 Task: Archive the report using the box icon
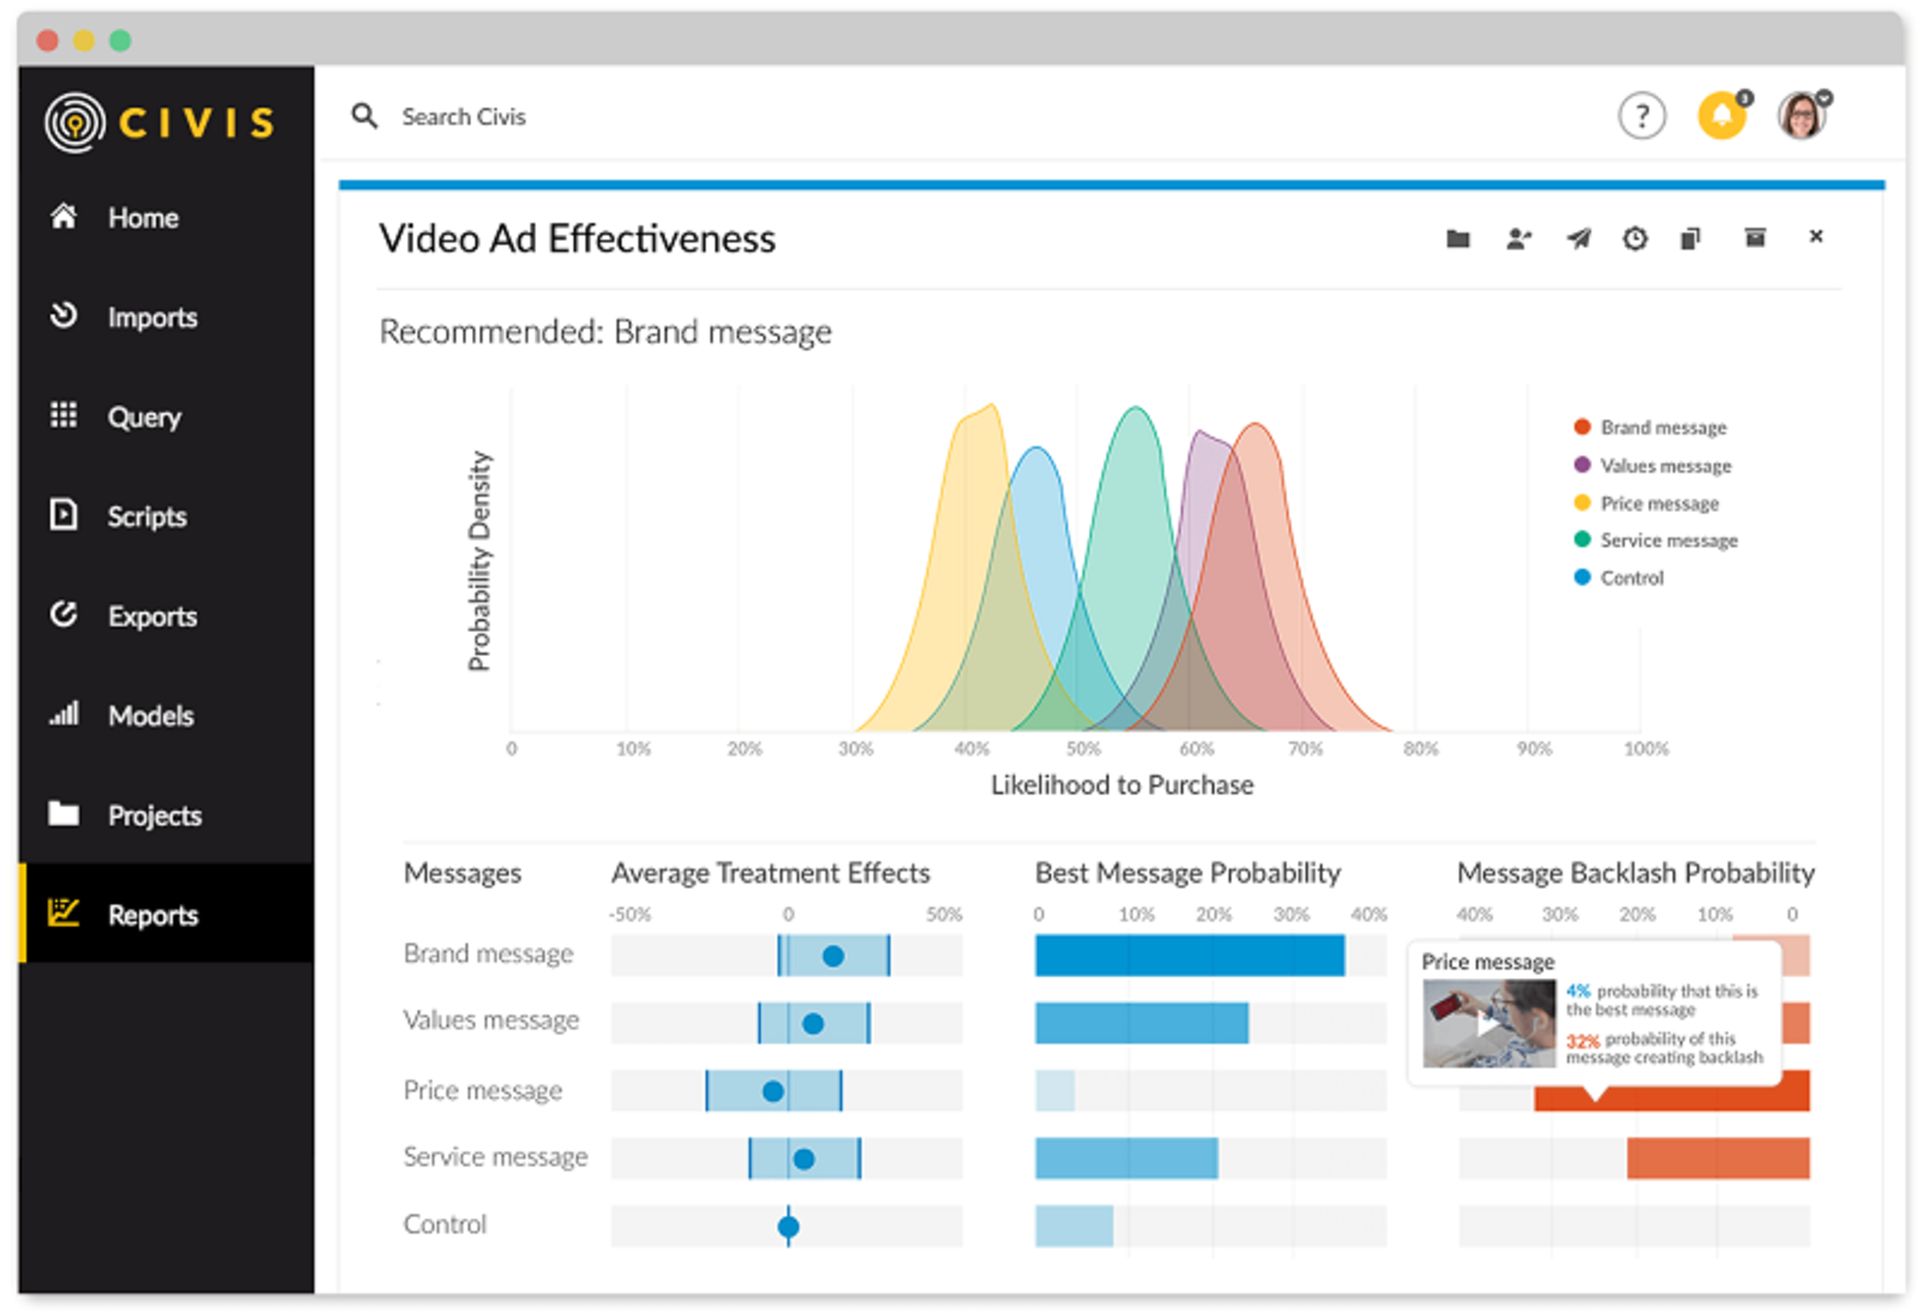pyautogui.click(x=1755, y=237)
